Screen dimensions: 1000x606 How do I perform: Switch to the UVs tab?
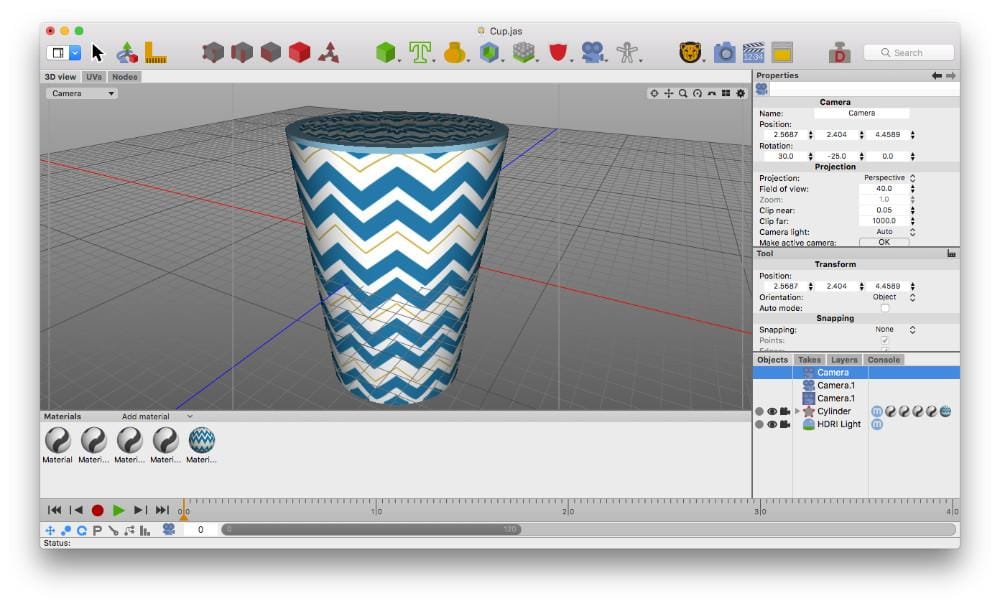coord(94,77)
